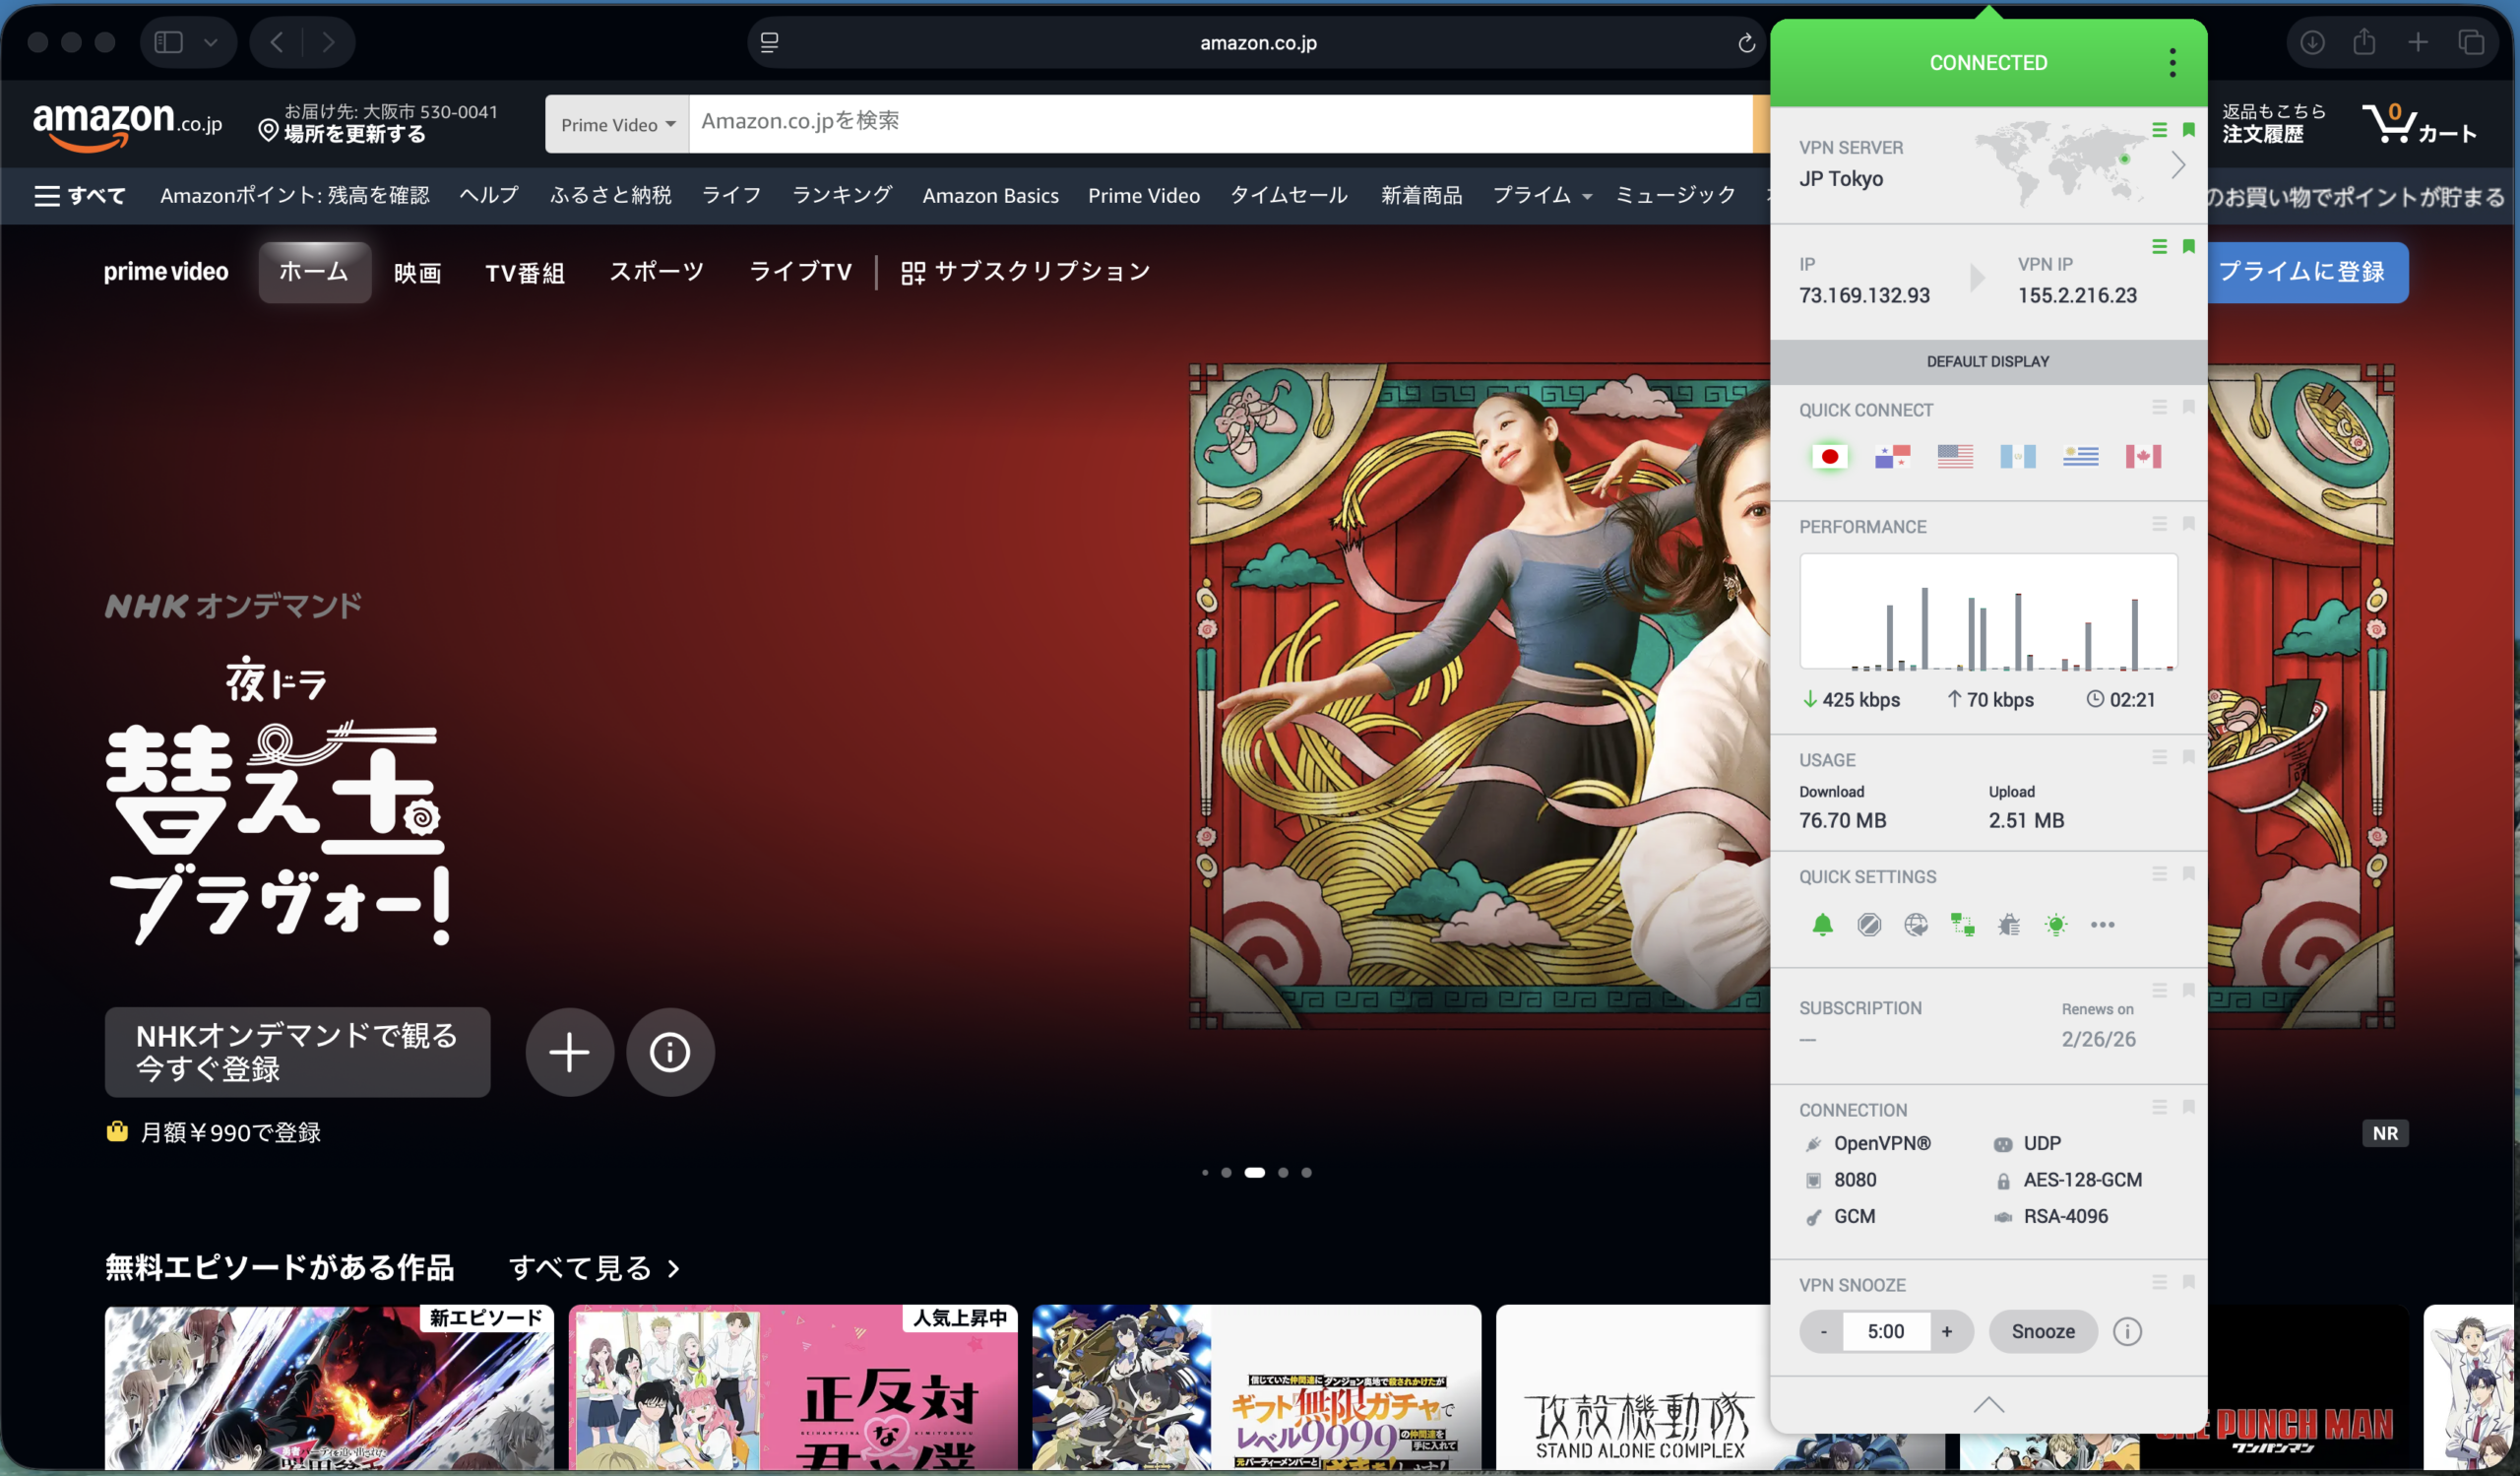Decrease snooze time with minus
The width and height of the screenshot is (2520, 1476).
(1822, 1331)
